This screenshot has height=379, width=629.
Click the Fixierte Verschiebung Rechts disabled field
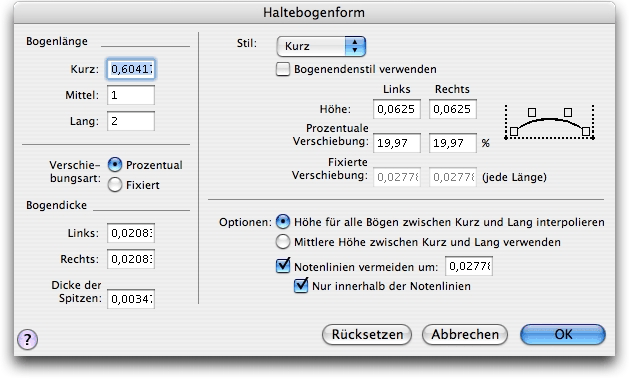(453, 177)
